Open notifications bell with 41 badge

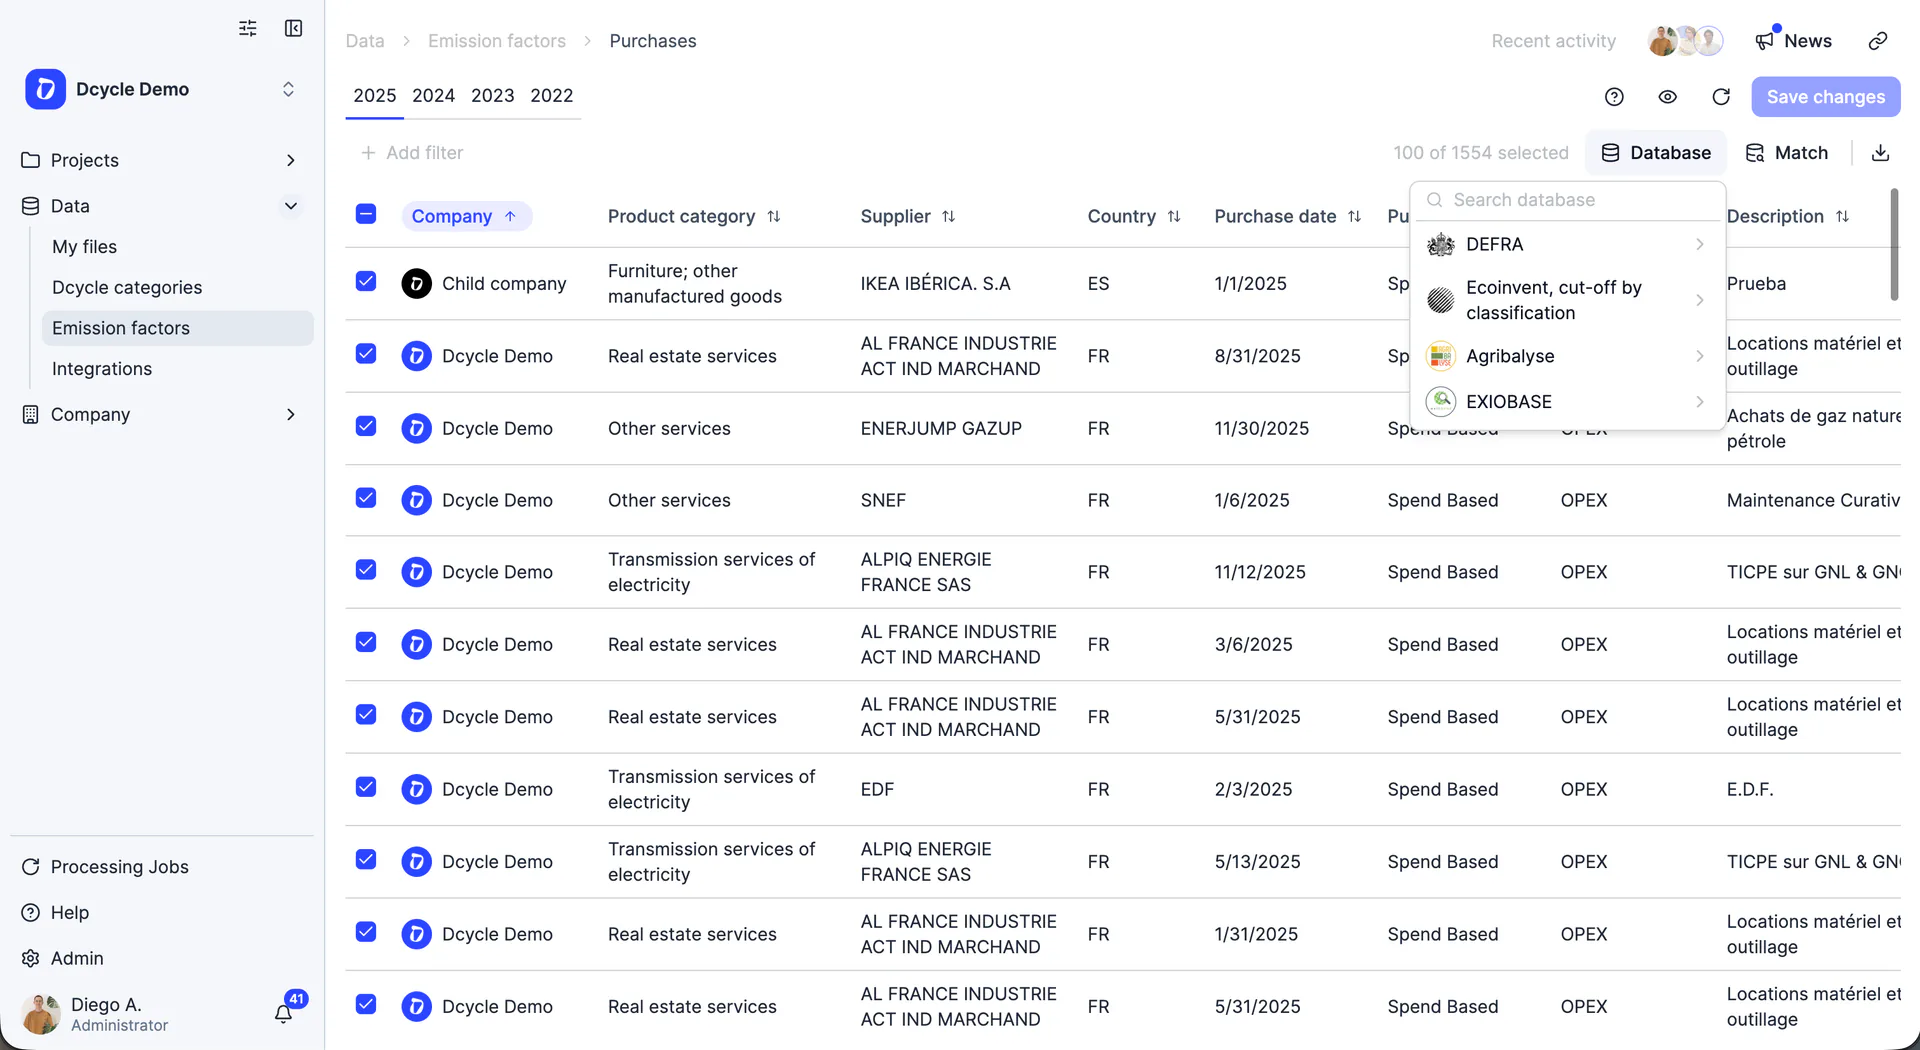click(x=284, y=1013)
